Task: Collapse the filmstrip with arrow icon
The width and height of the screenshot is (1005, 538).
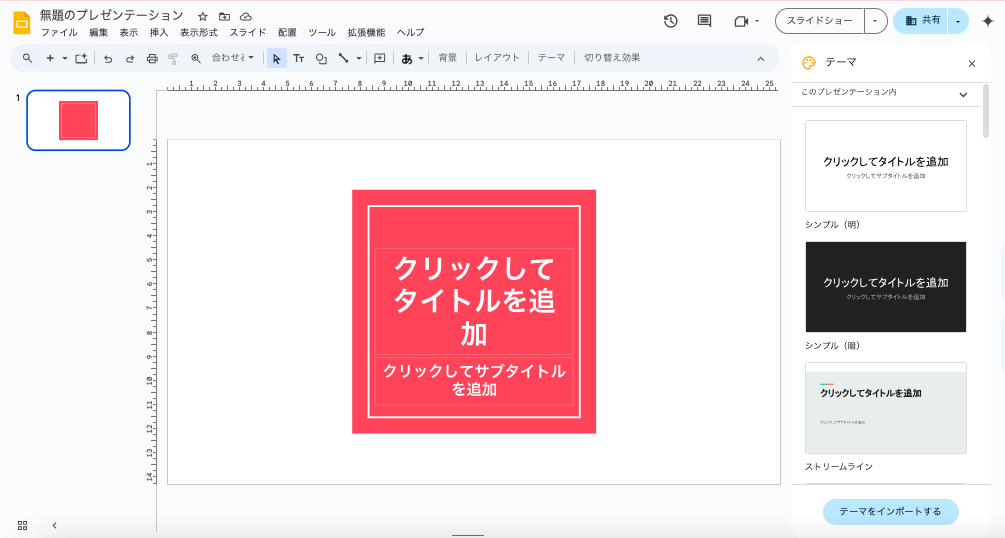Action: coord(54,525)
